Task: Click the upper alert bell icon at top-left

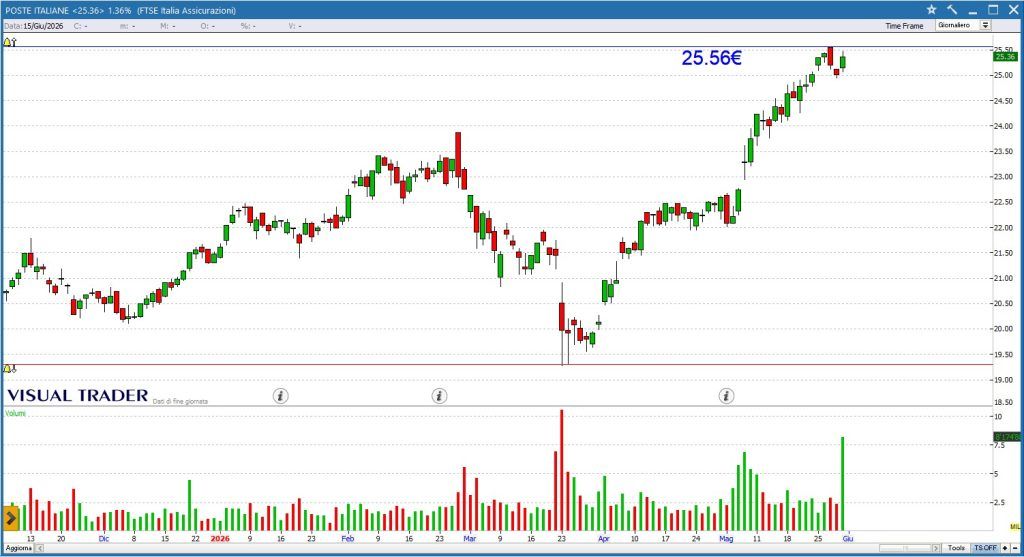Action: 9,42
